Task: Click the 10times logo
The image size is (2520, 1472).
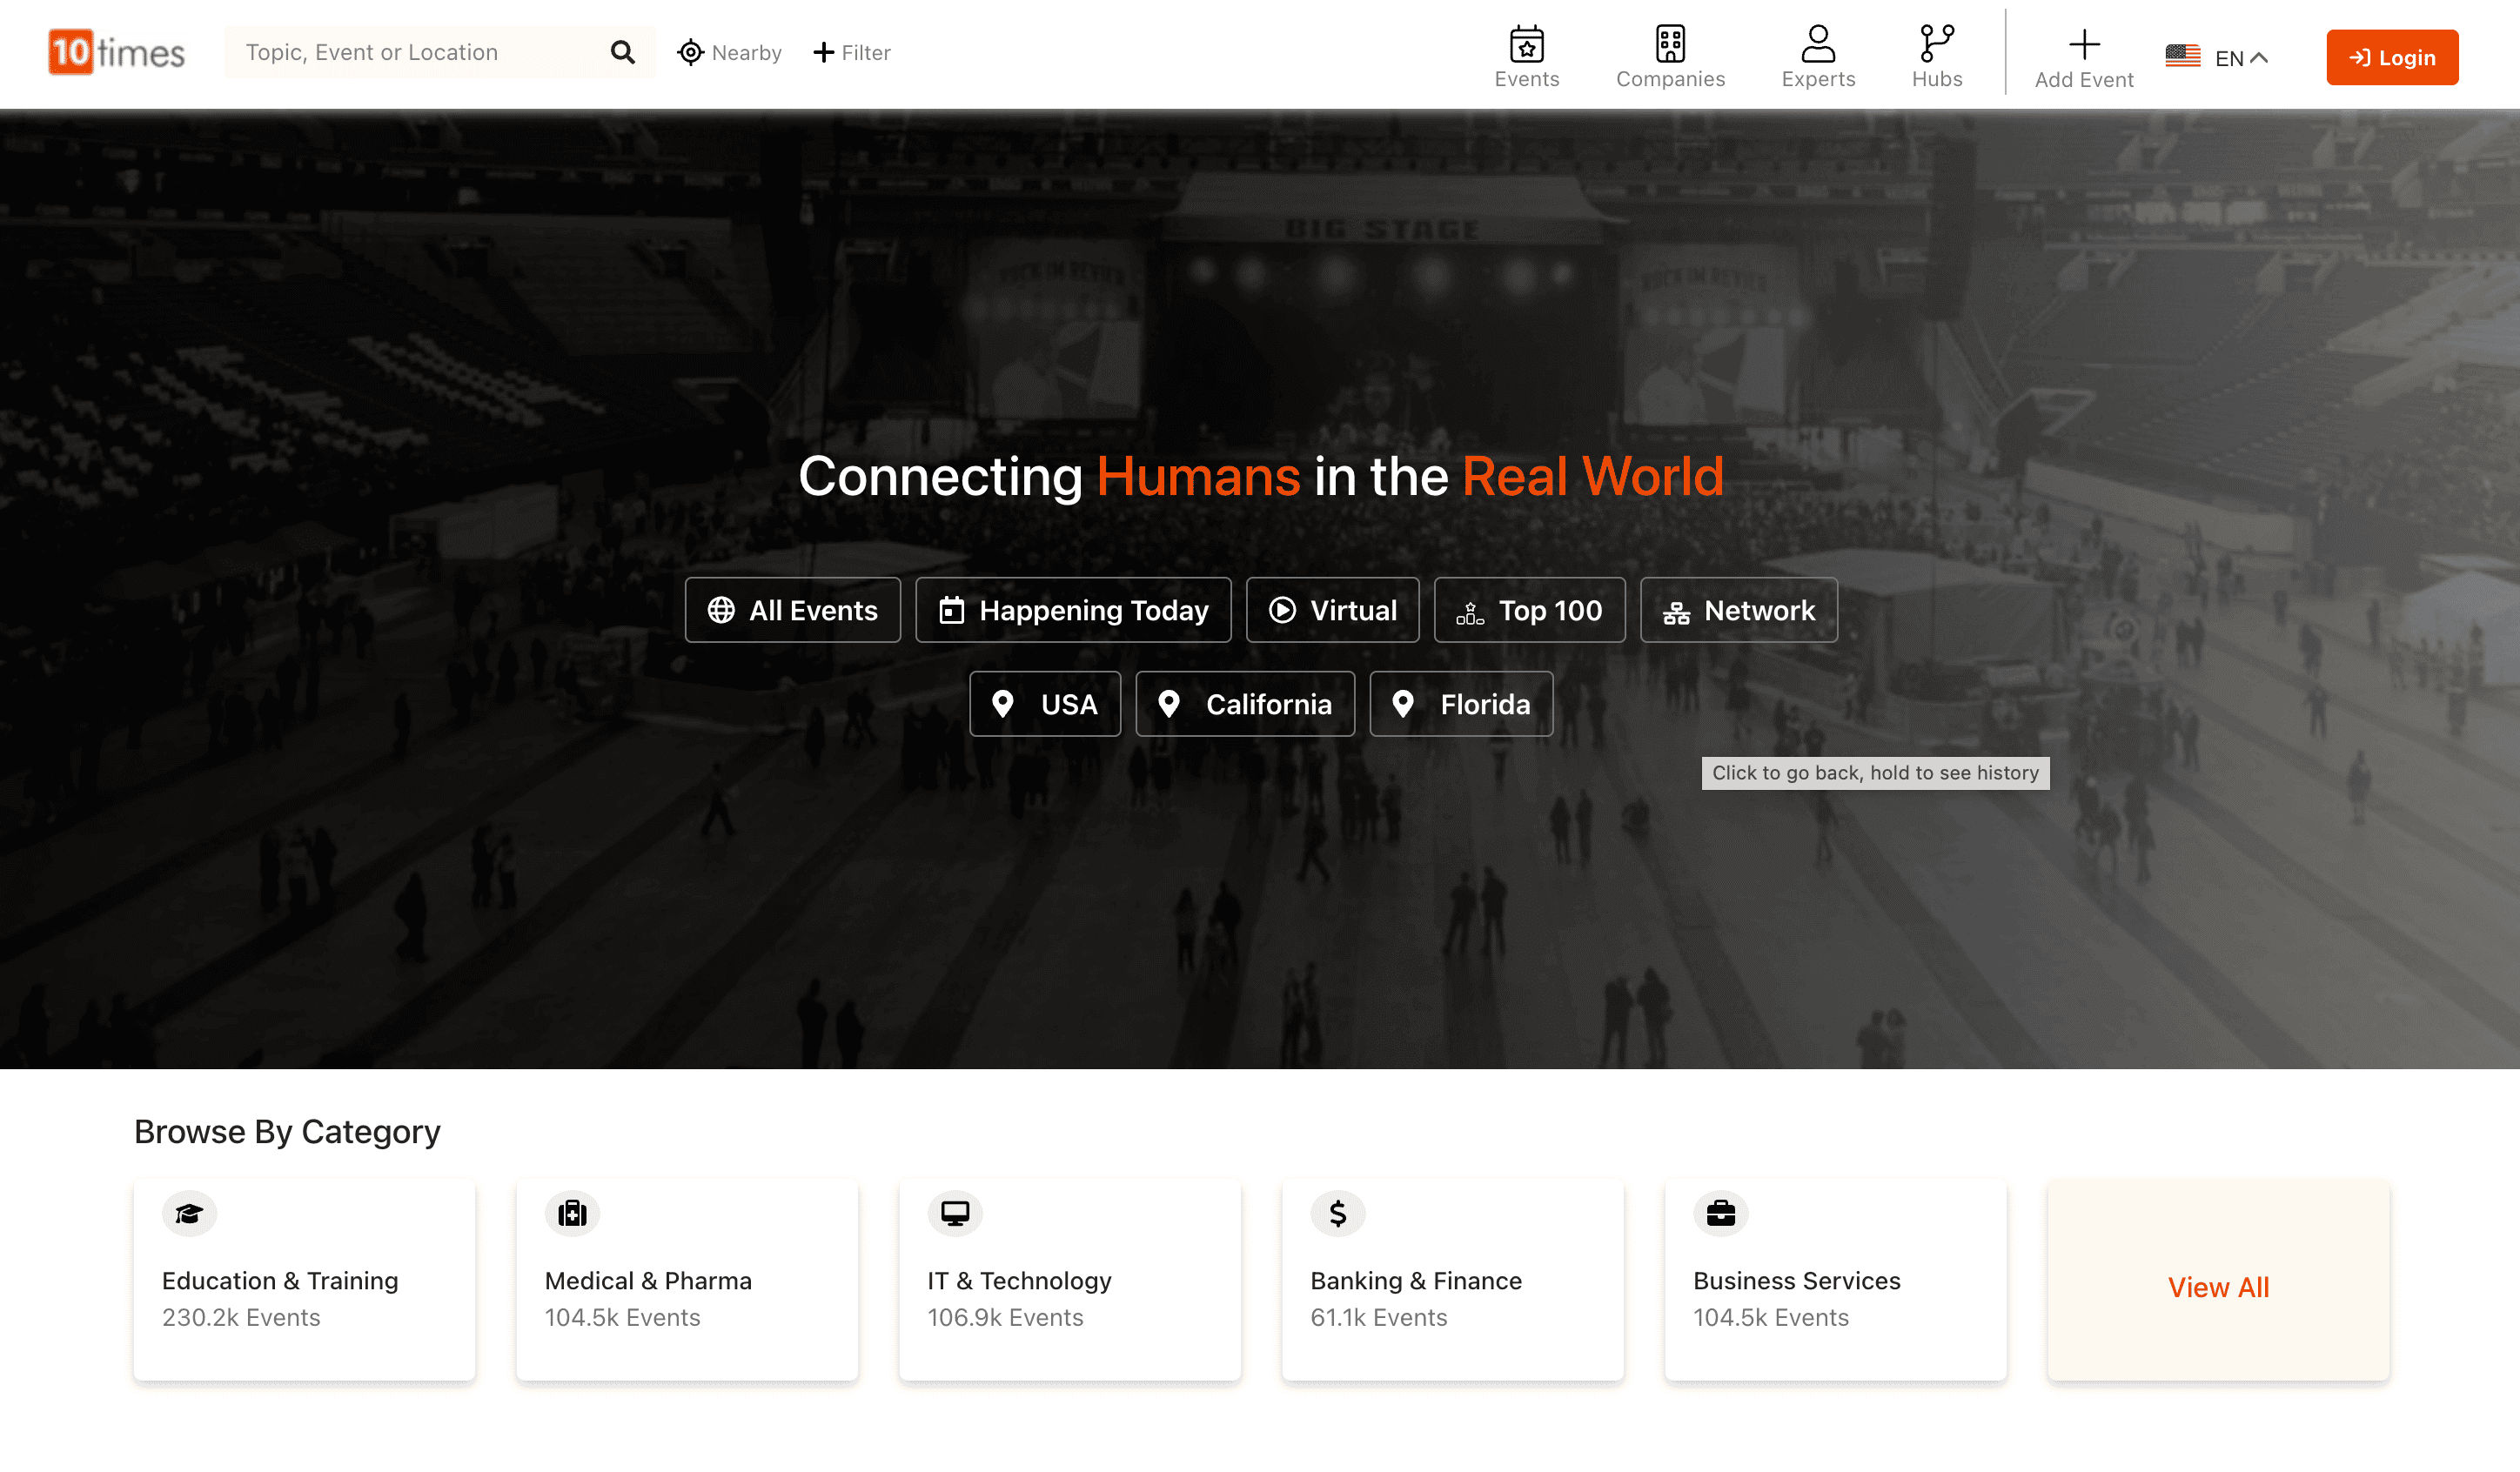Action: tap(117, 52)
